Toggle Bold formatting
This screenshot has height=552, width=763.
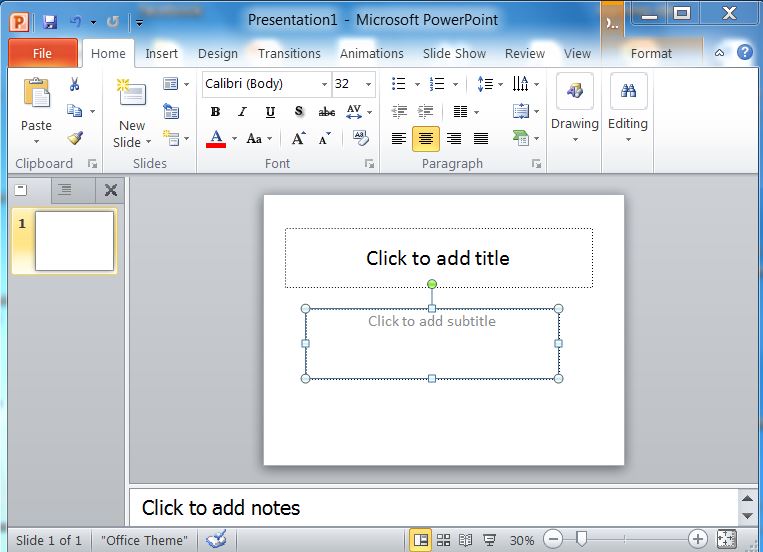point(215,112)
